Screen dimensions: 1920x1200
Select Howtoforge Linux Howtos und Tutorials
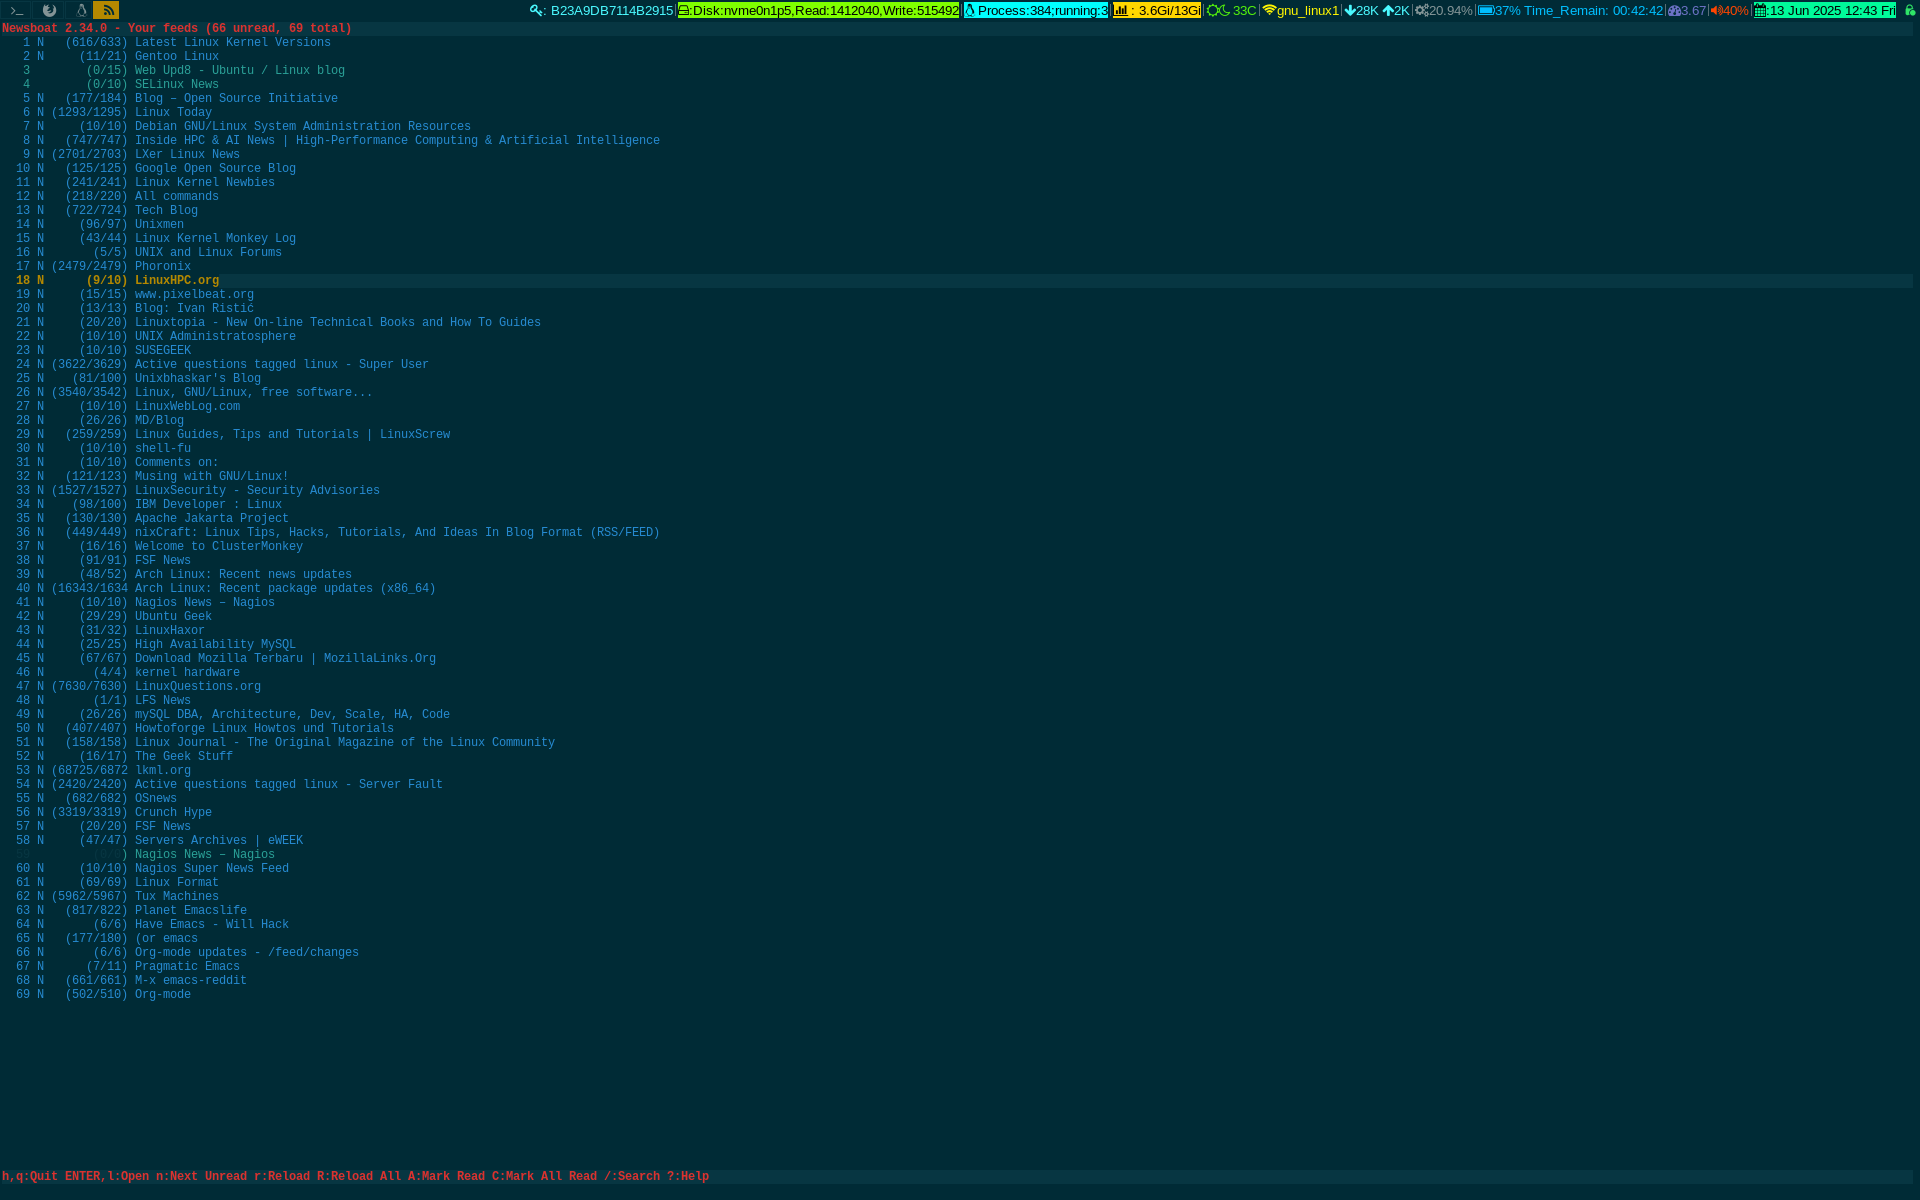[x=264, y=728]
